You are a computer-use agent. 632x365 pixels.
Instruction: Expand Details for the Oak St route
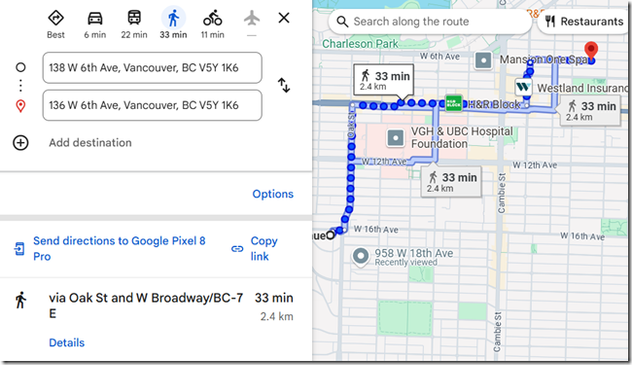[x=67, y=342]
